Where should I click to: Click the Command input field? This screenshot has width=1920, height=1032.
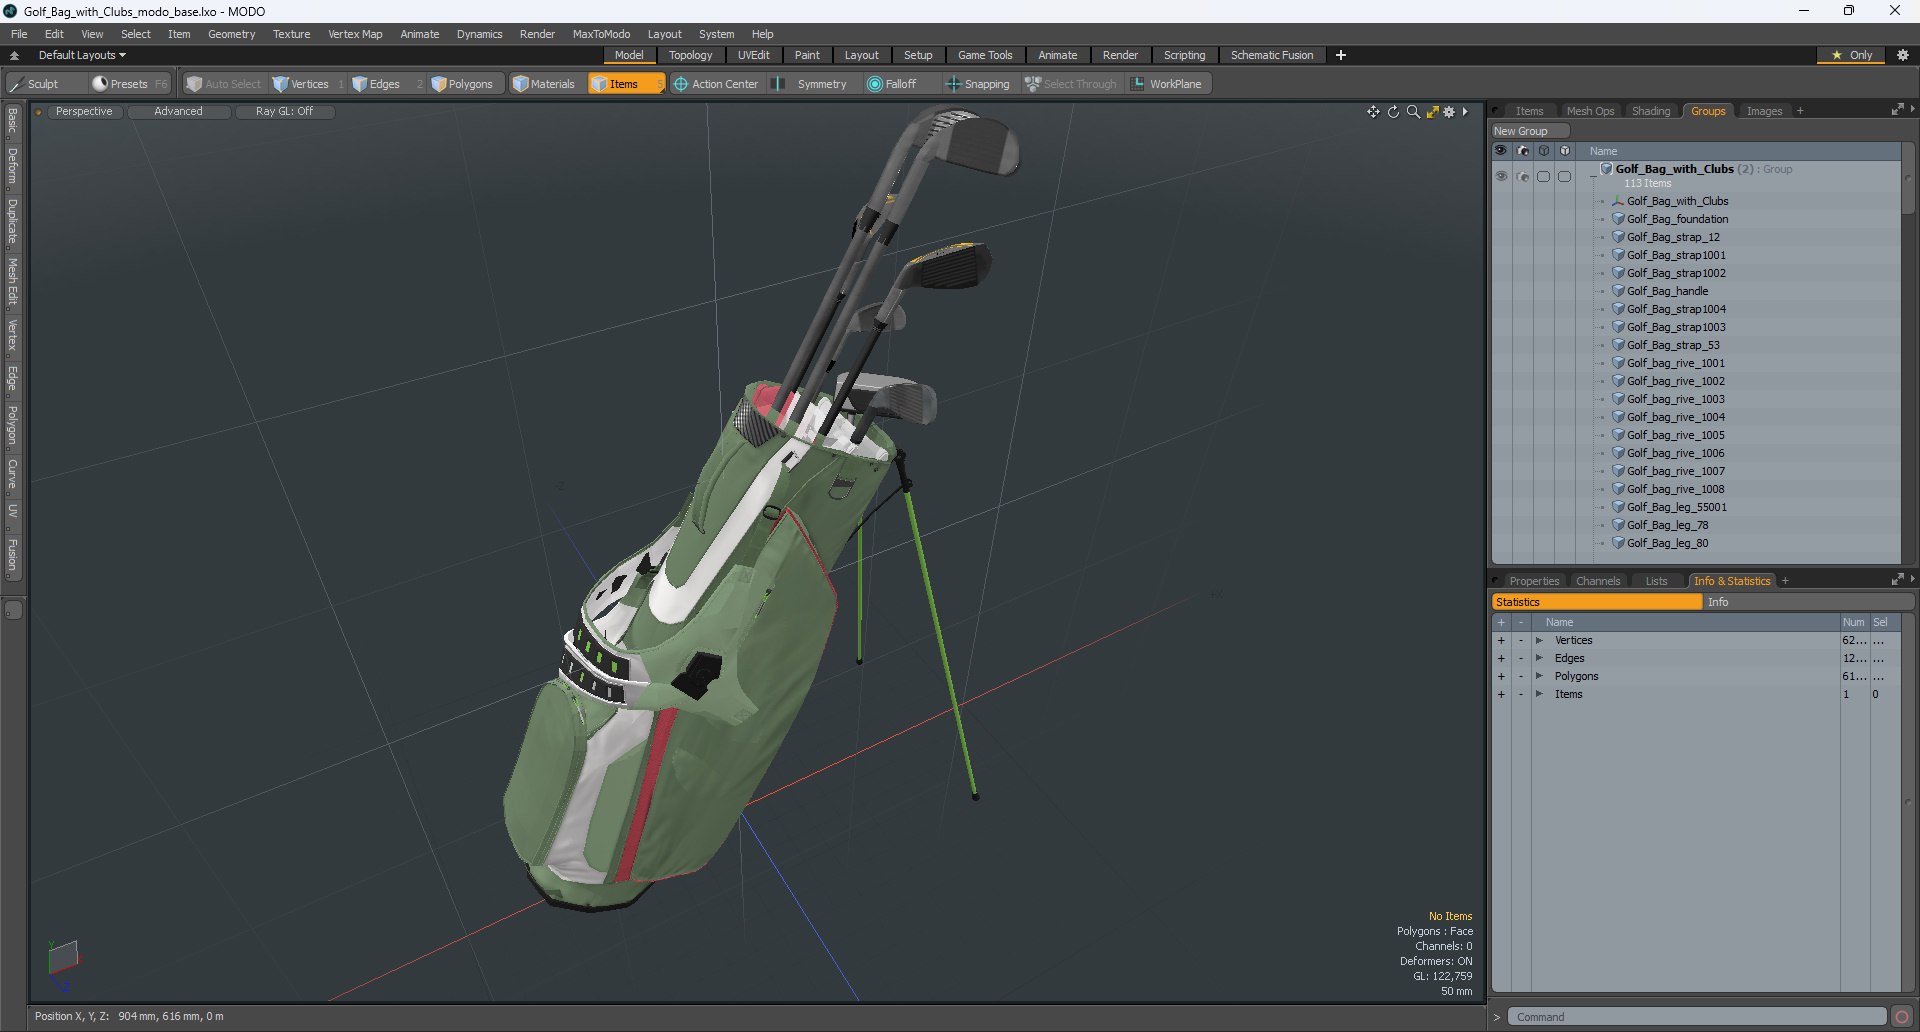pyautogui.click(x=1697, y=1017)
